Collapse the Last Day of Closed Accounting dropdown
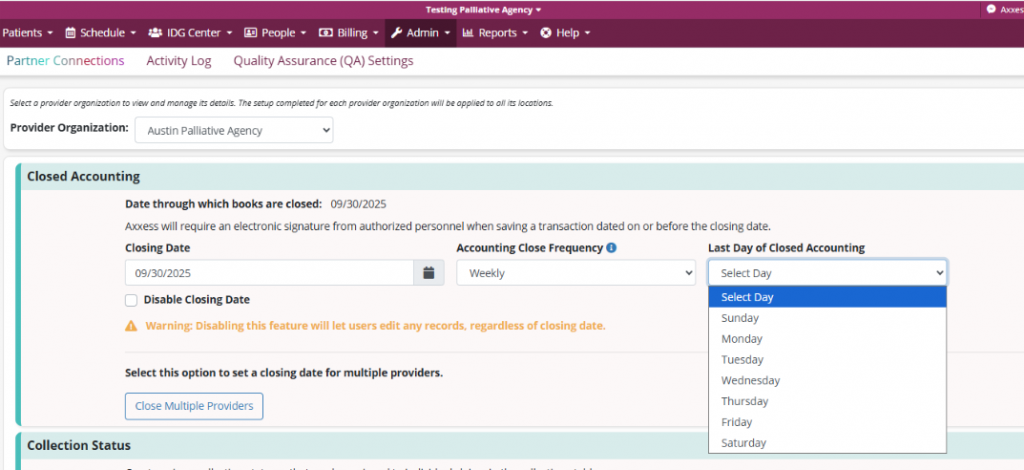 [x=827, y=273]
